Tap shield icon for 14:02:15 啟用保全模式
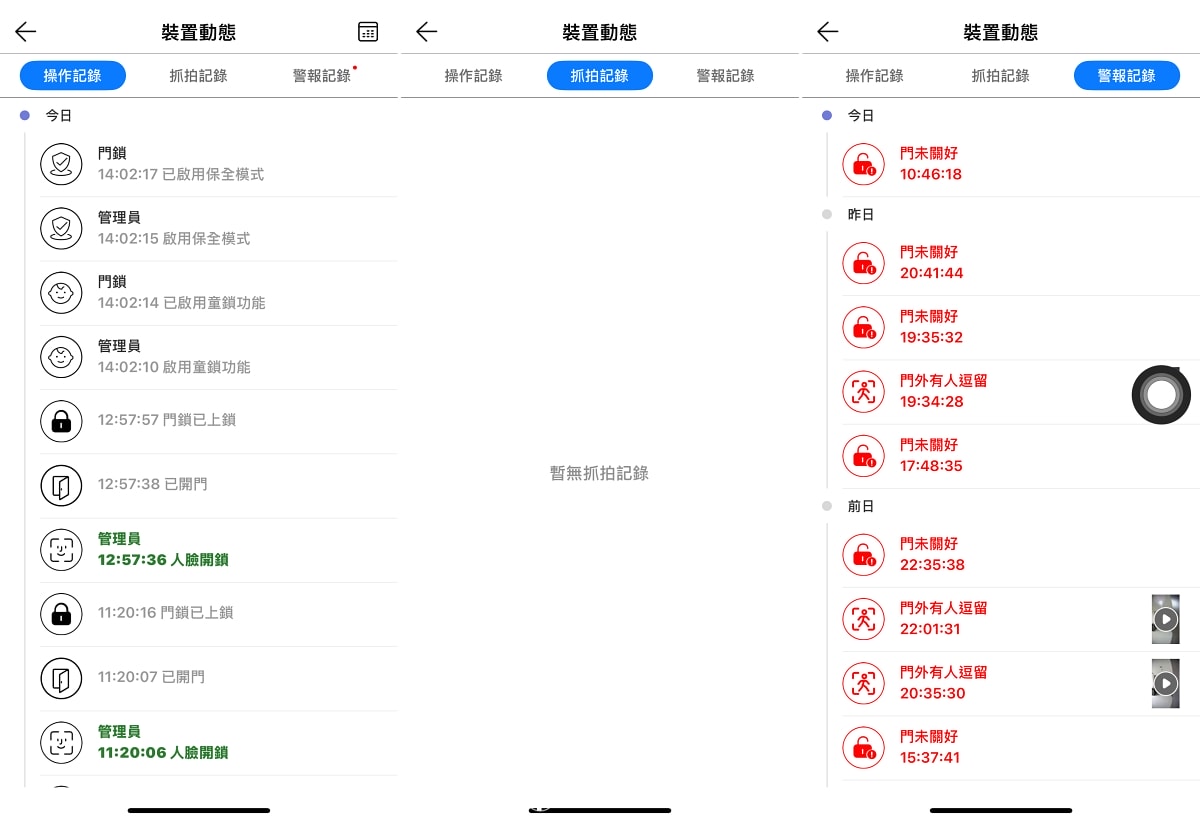 point(61,228)
